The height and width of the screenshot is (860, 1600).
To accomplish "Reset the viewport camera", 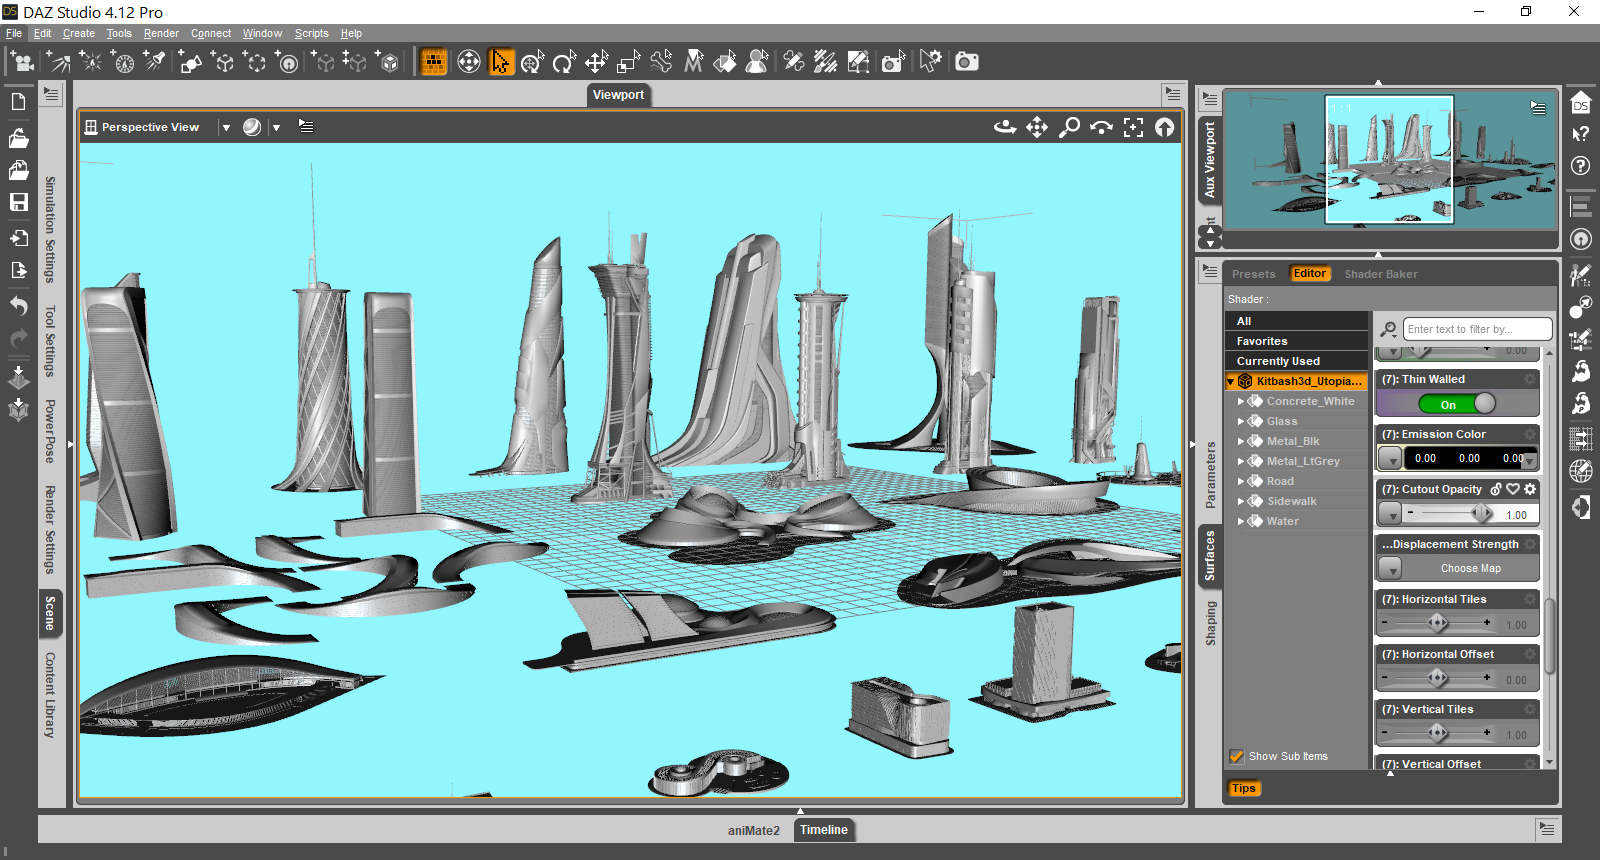I will [x=1165, y=127].
